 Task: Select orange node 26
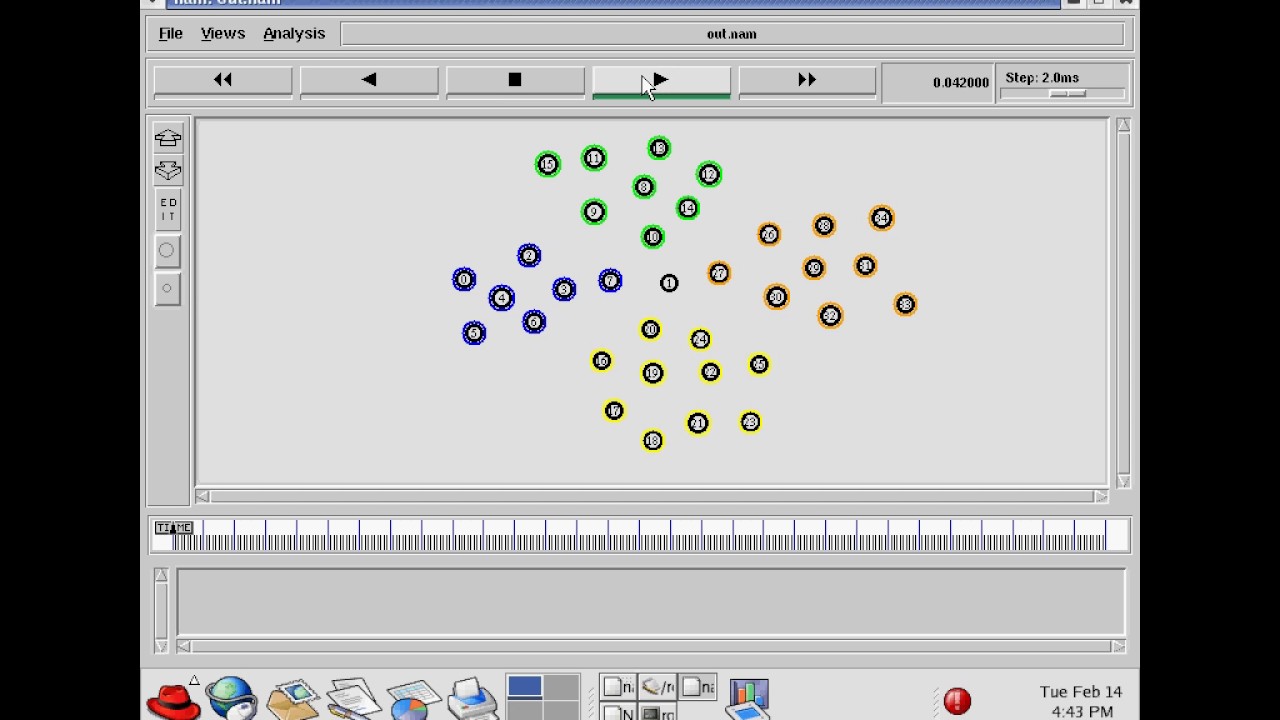click(x=769, y=234)
